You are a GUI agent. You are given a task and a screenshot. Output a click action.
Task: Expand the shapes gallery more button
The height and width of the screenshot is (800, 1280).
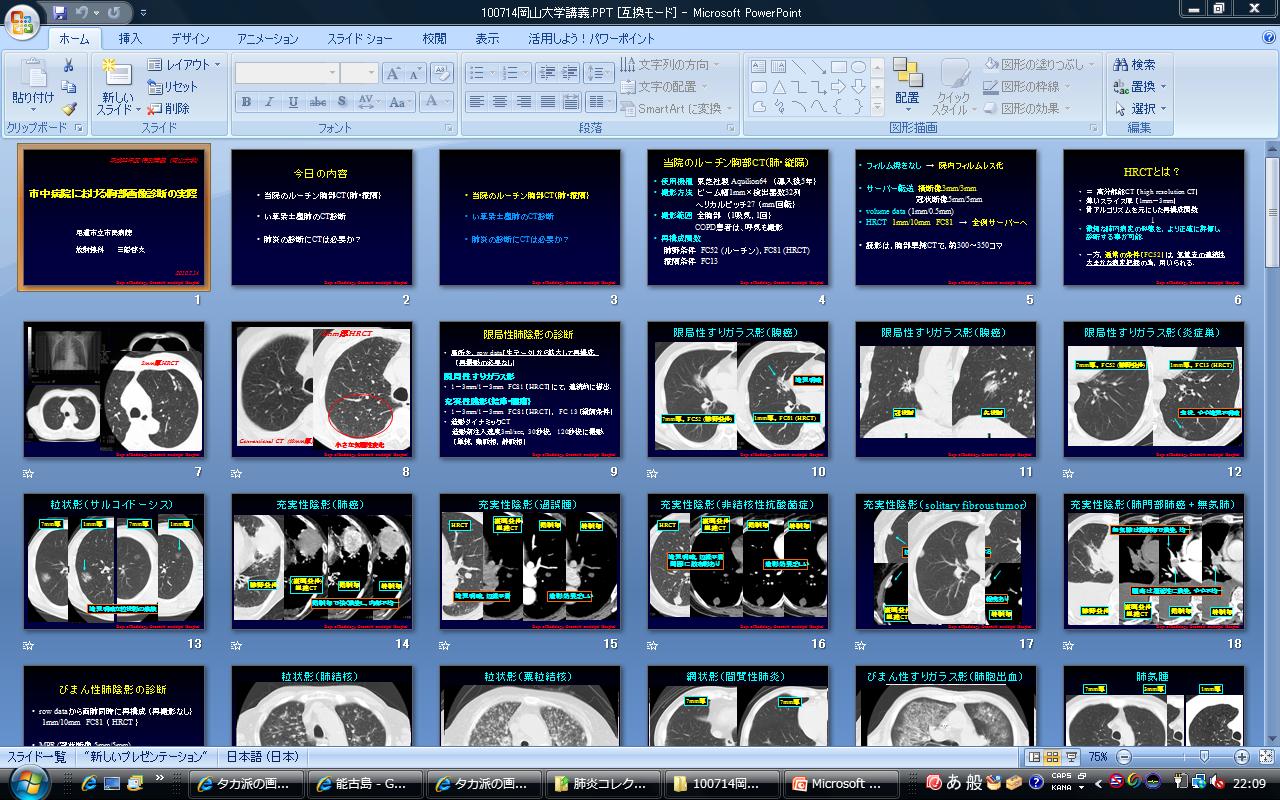click(877, 108)
